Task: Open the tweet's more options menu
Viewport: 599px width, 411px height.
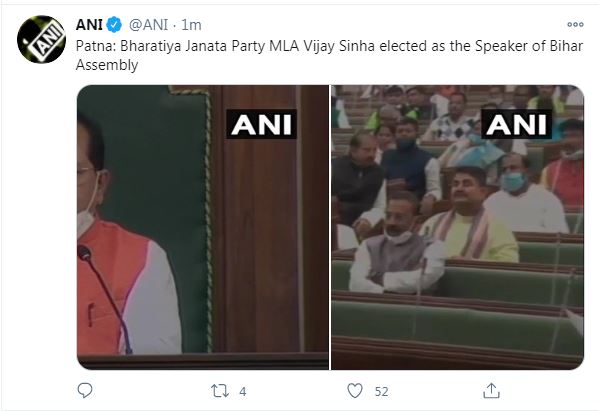Action: tap(575, 24)
